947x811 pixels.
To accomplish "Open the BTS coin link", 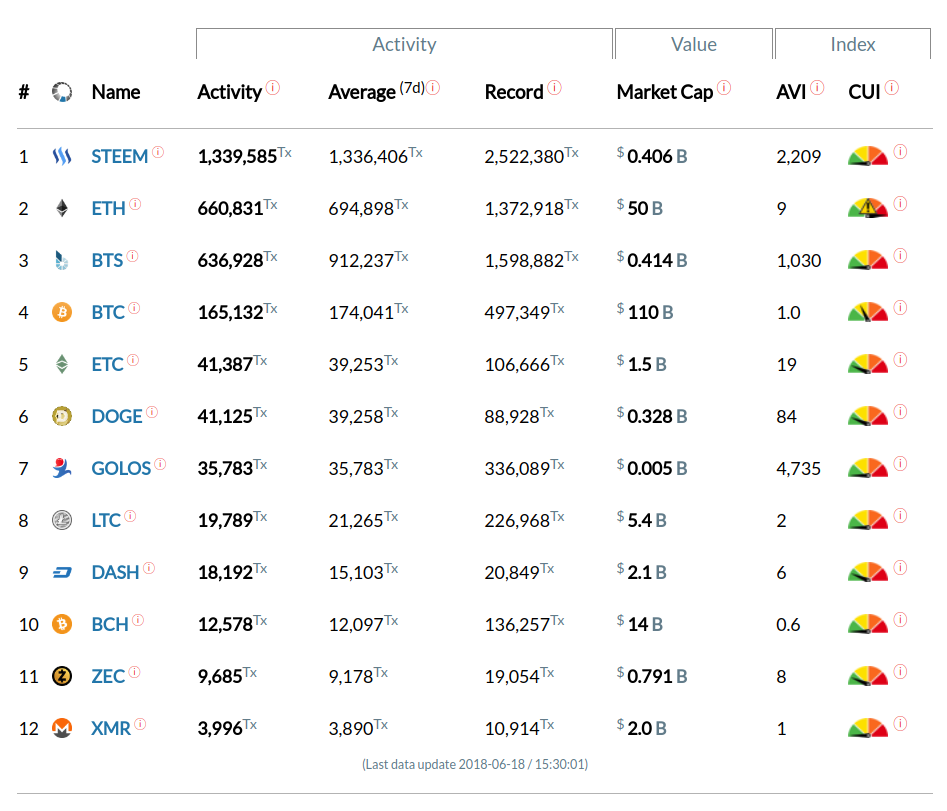I will coord(108,261).
